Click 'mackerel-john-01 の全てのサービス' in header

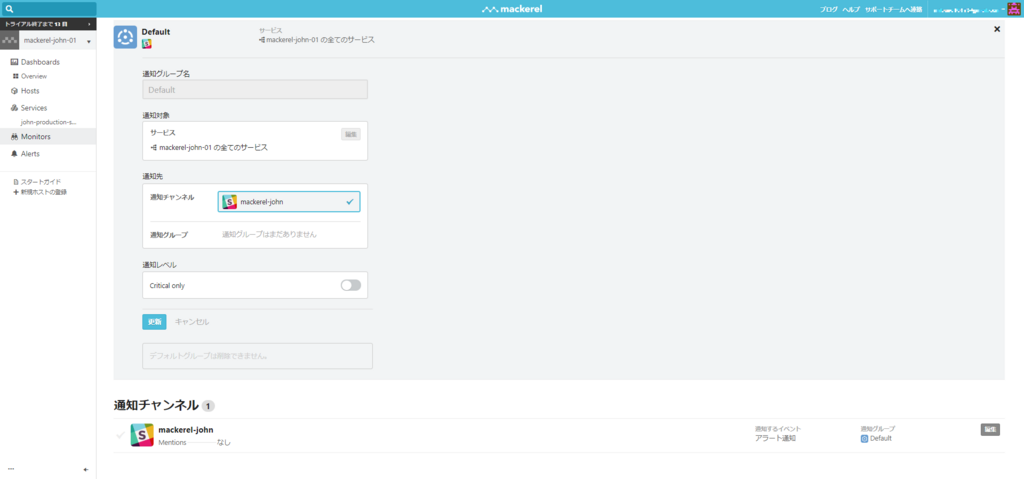click(320, 40)
